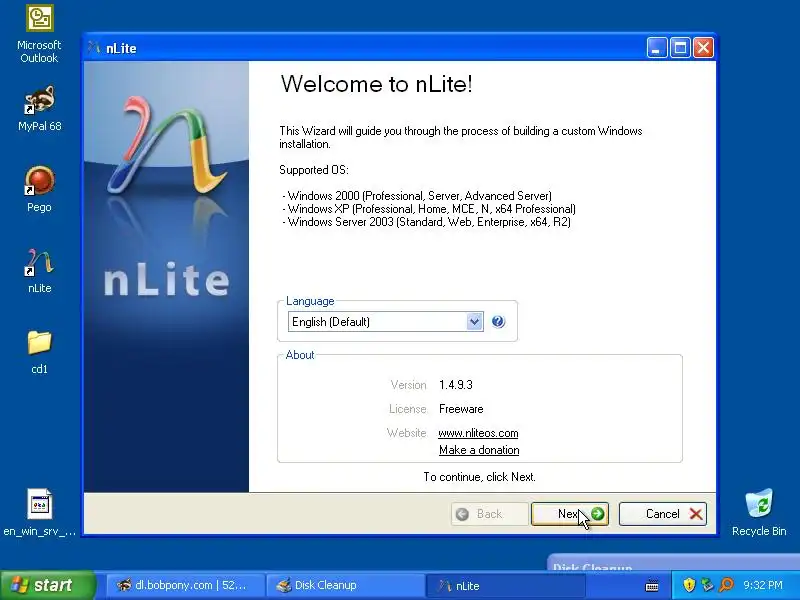Viewport: 800px width, 600px height.
Task: Click the Welcome to nLite! heading
Action: pyautogui.click(x=377, y=84)
